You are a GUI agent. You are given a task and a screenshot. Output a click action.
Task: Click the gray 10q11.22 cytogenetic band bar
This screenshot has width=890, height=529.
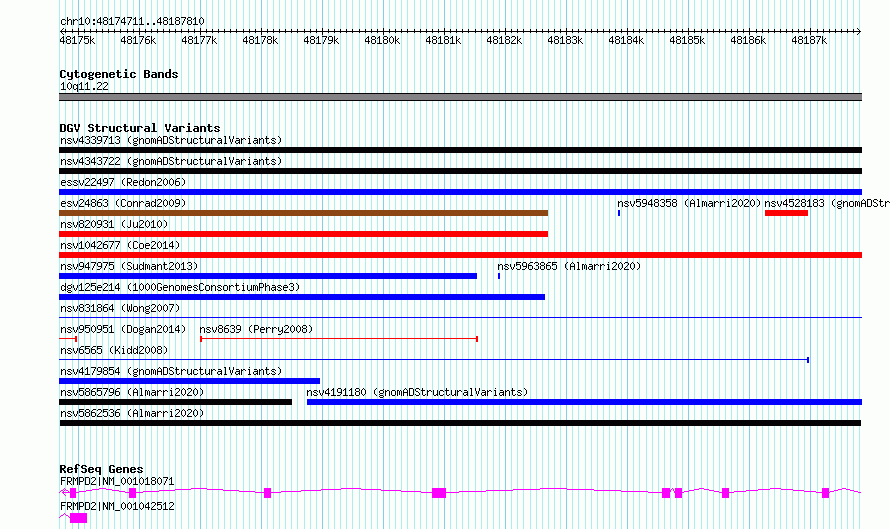coord(460,97)
